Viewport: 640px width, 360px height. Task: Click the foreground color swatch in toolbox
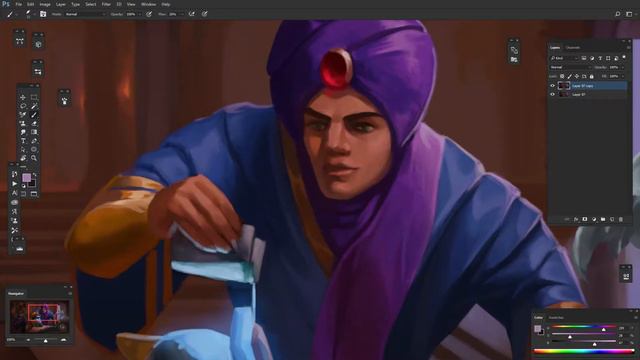coord(27,178)
